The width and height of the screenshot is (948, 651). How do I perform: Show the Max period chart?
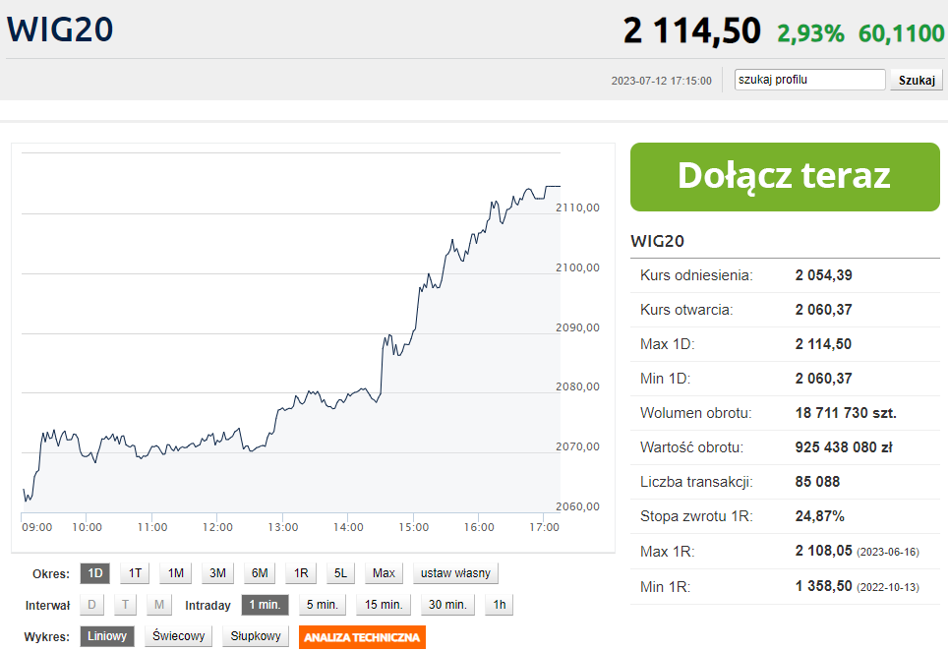point(384,573)
